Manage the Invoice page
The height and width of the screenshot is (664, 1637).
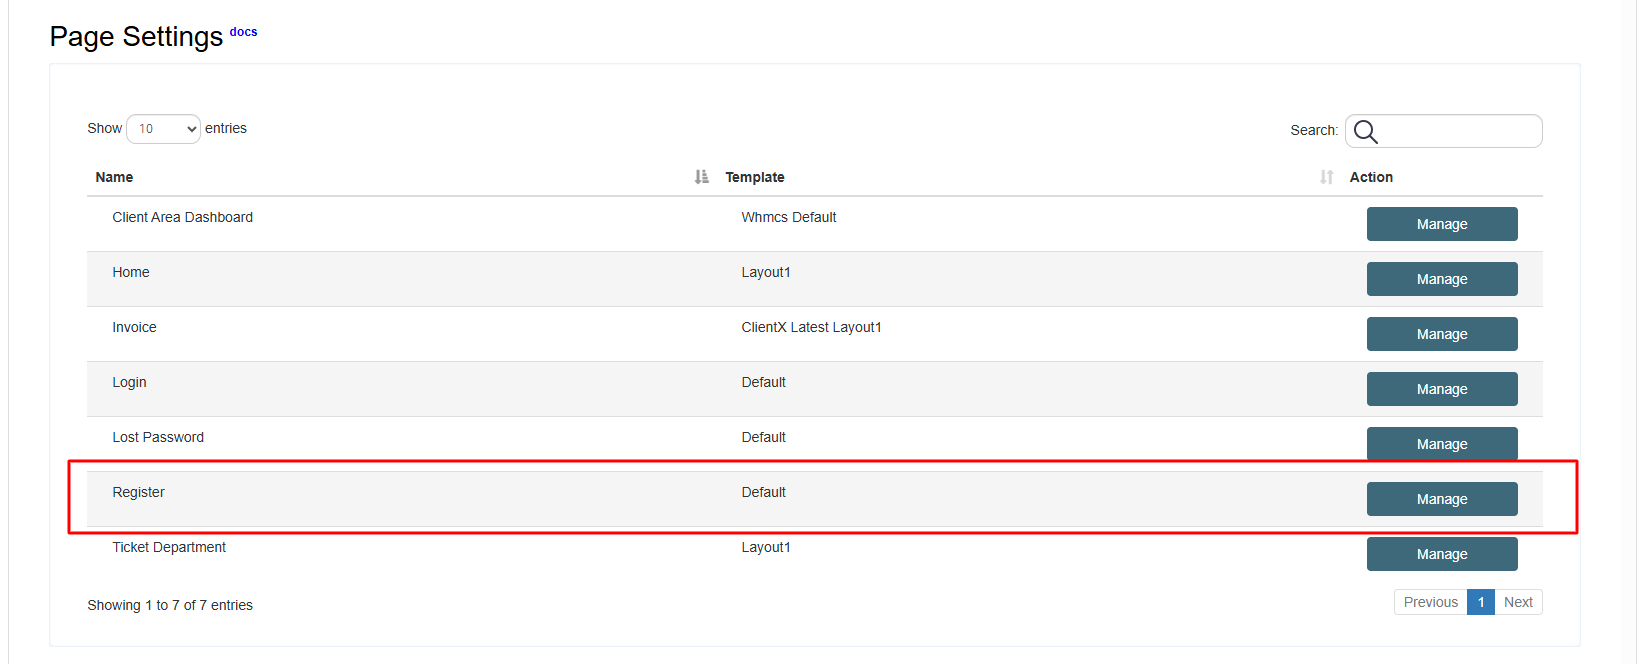pos(1441,334)
